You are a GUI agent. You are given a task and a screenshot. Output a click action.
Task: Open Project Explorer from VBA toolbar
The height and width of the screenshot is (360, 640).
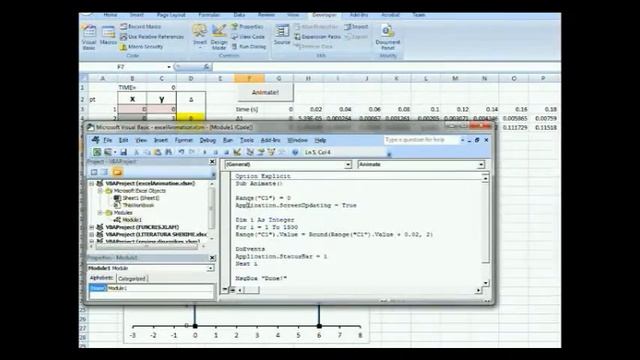coord(250,152)
